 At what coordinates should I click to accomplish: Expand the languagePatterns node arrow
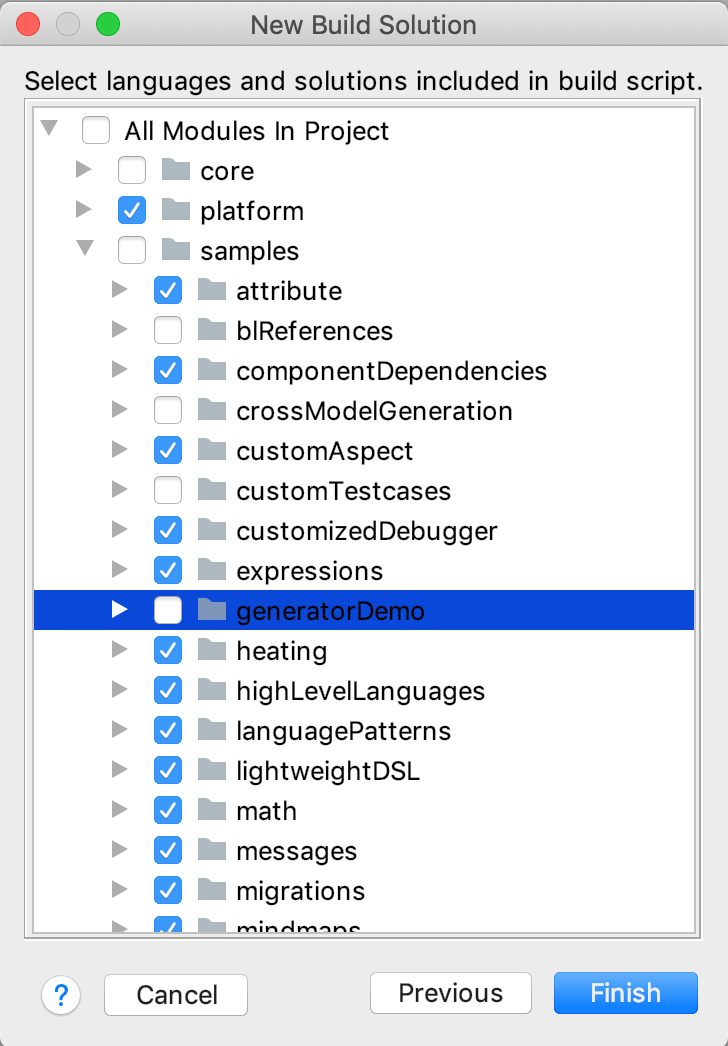[120, 731]
